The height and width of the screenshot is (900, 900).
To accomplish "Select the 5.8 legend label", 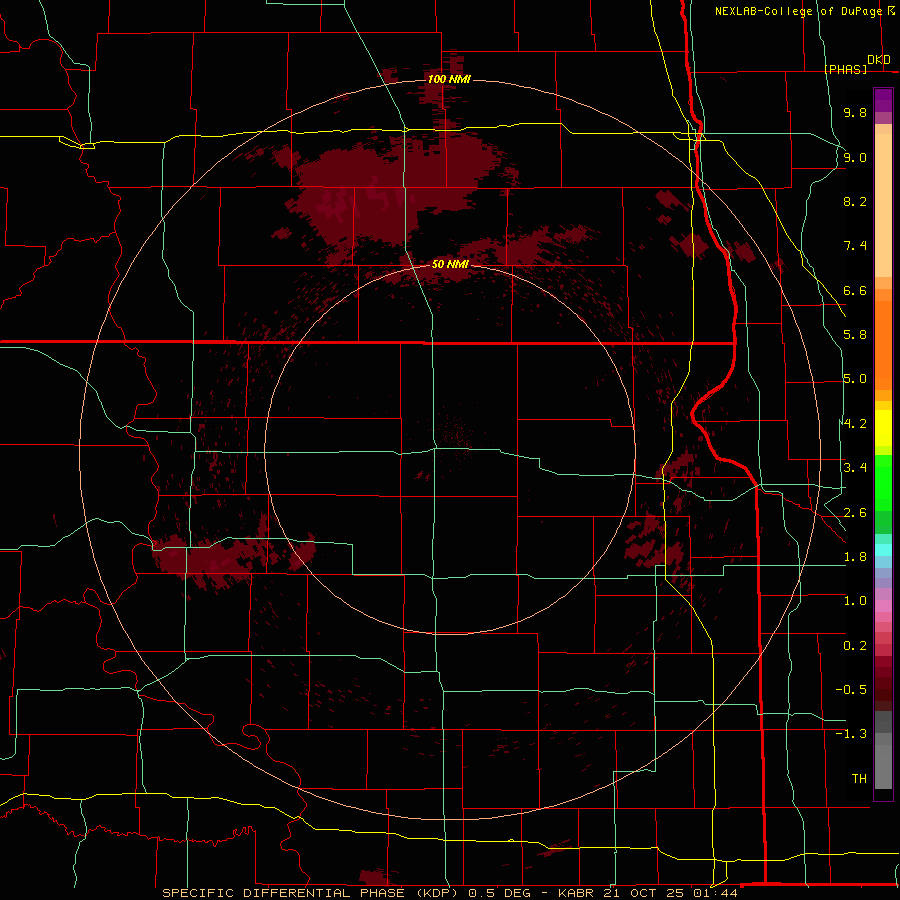I will (855, 335).
